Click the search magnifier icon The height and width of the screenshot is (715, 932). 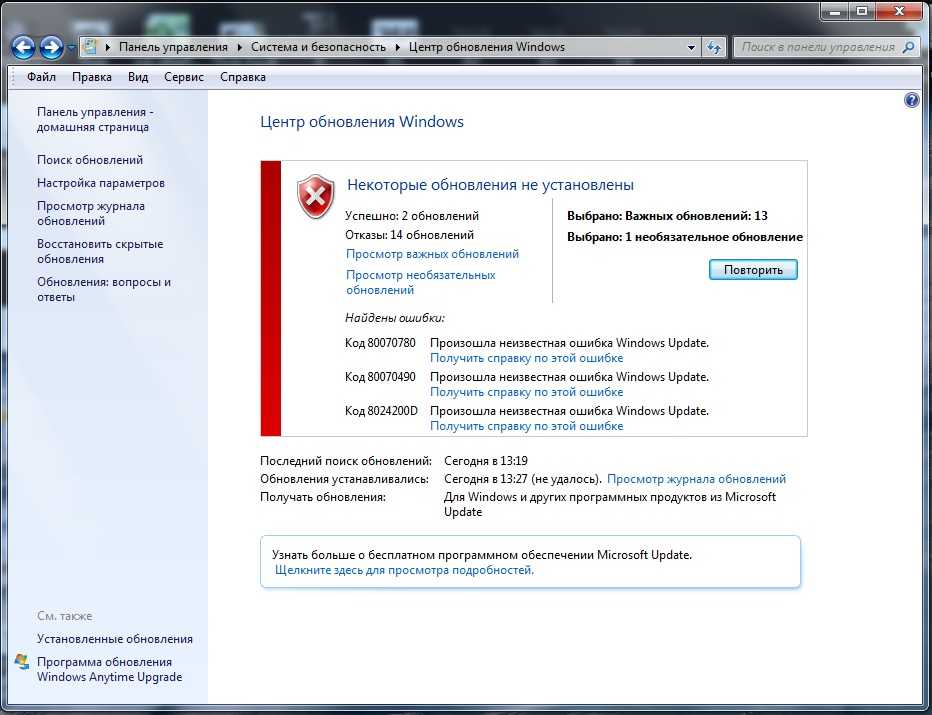pos(908,47)
